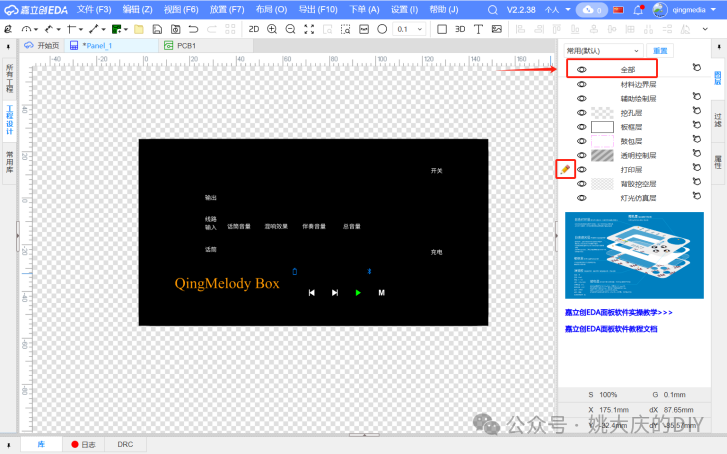Toggle visibility eye for 全部 layers

[581, 70]
